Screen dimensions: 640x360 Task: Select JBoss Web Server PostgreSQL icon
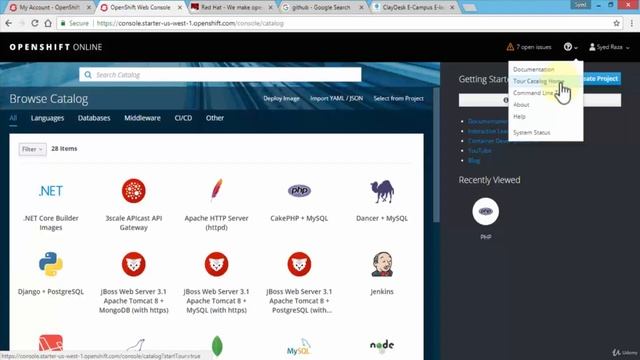(x=299, y=264)
